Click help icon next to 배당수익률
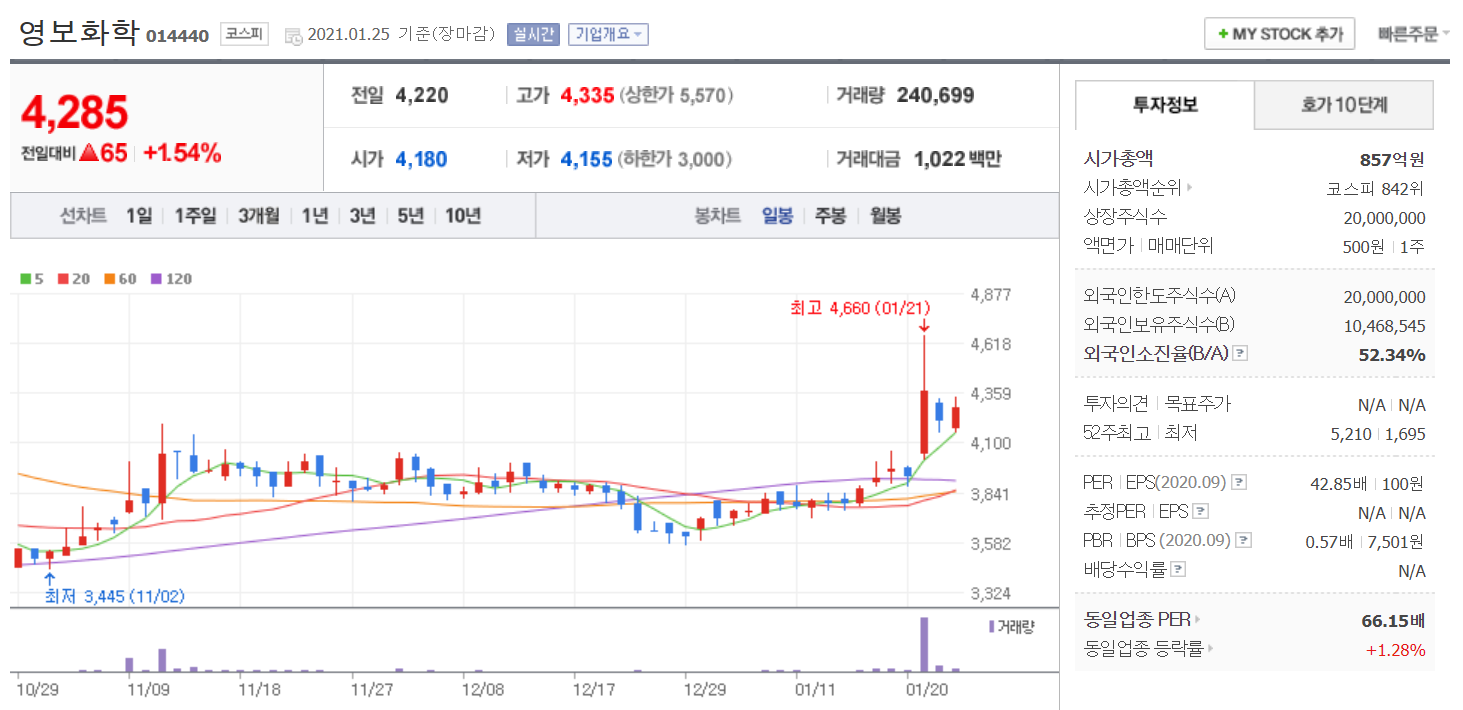This screenshot has height=710, width=1463. click(x=1178, y=570)
